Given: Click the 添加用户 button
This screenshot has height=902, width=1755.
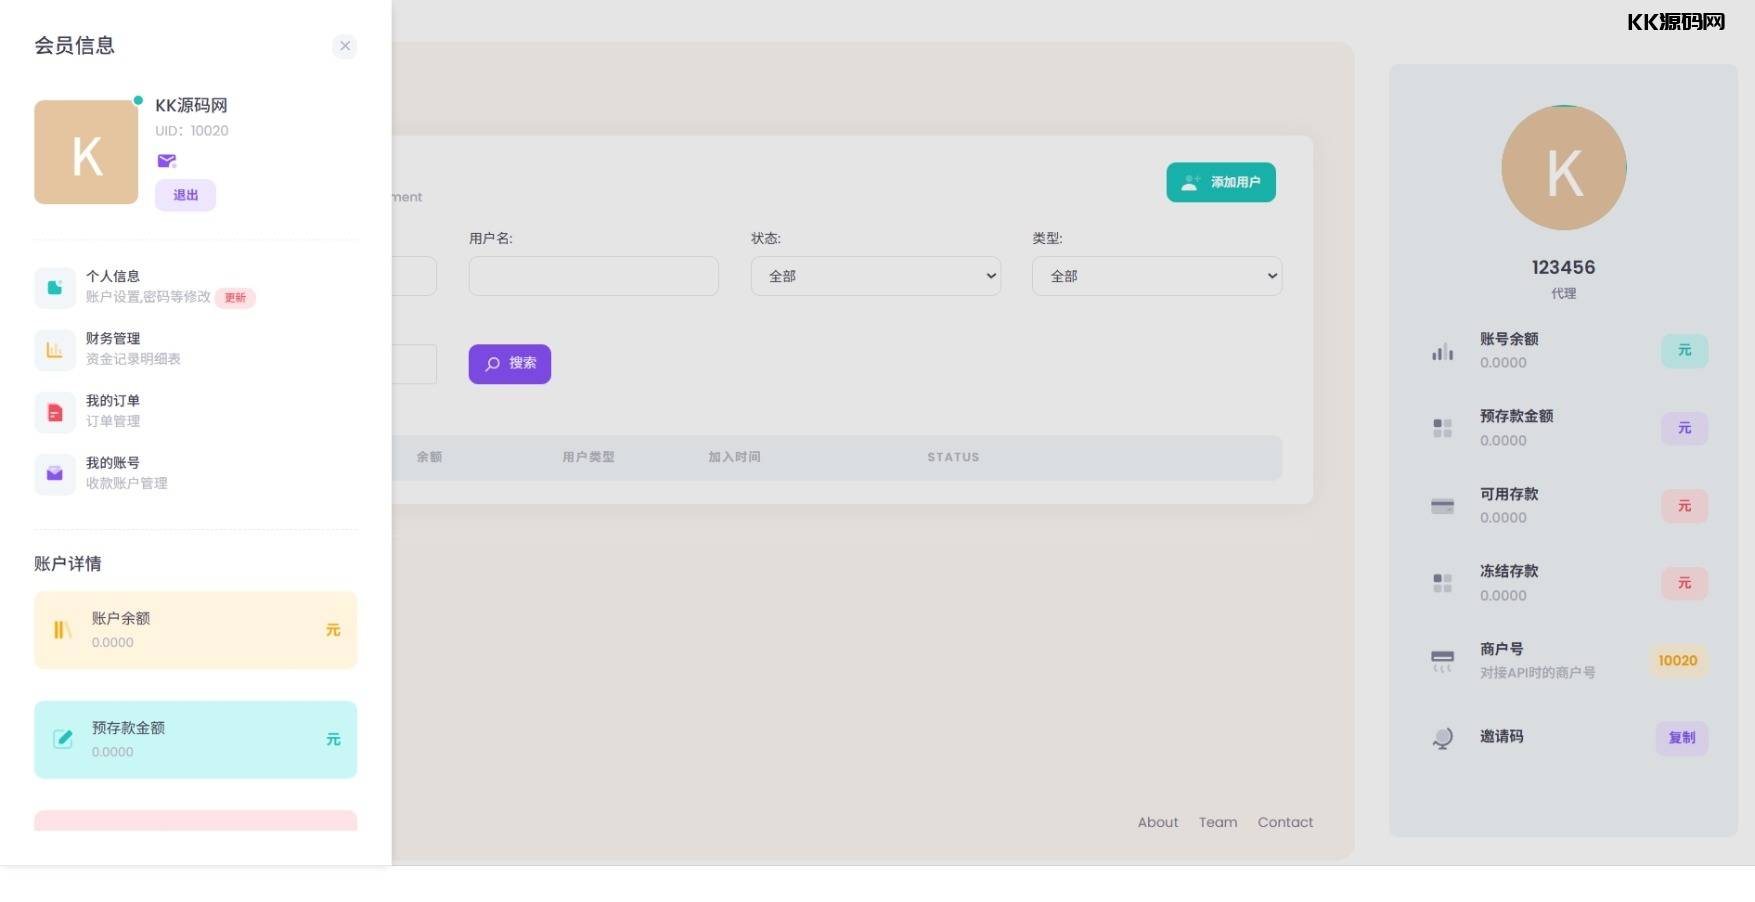Looking at the screenshot, I should tap(1220, 182).
